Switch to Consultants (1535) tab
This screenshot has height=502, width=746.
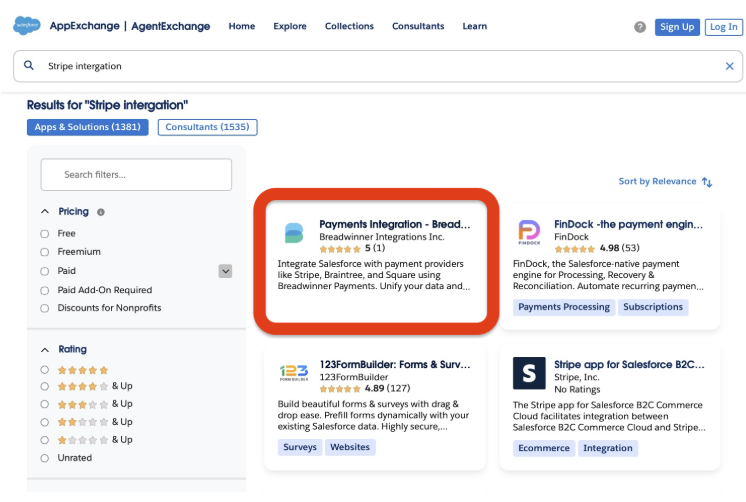coord(207,127)
